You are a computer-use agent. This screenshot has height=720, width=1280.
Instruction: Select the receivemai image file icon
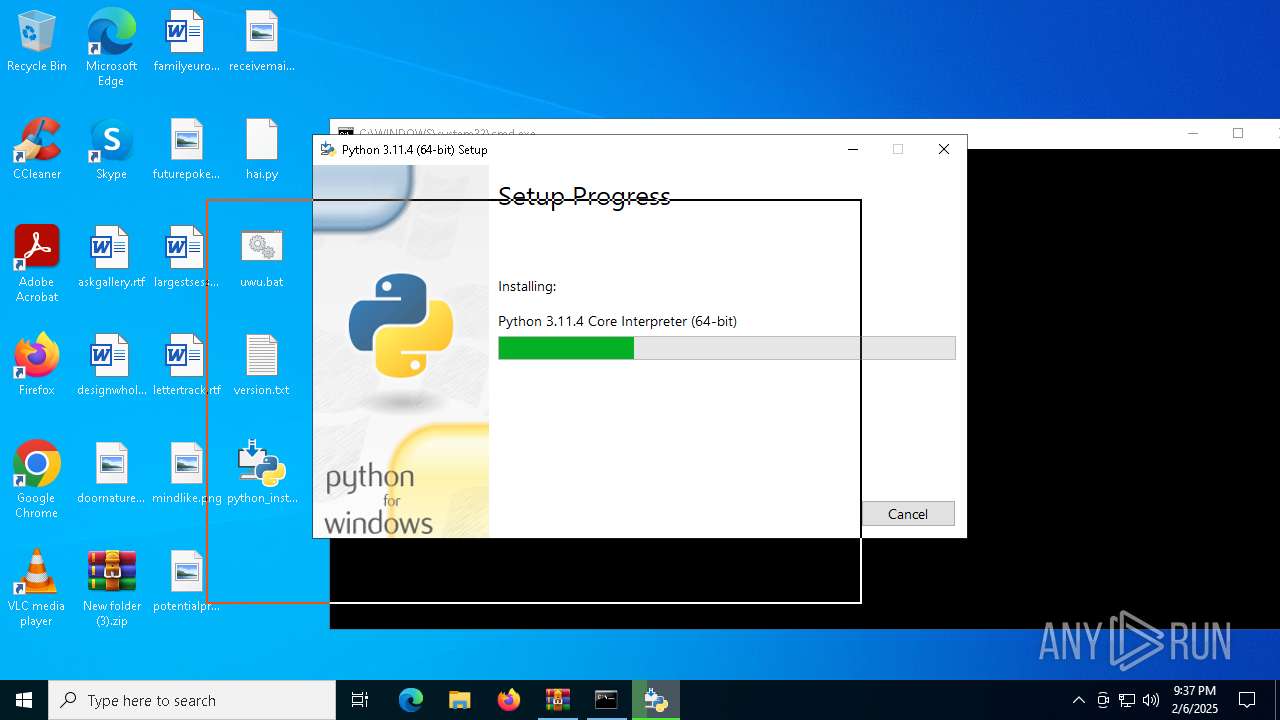(262, 42)
